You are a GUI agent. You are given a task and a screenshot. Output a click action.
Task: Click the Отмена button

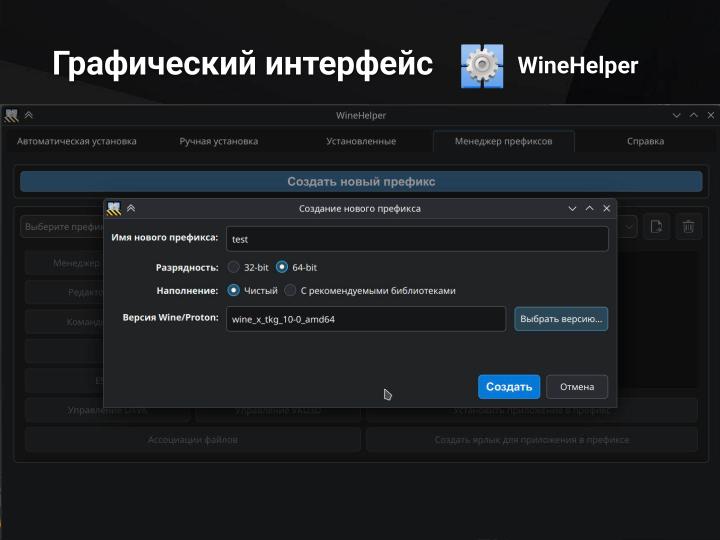click(x=577, y=387)
